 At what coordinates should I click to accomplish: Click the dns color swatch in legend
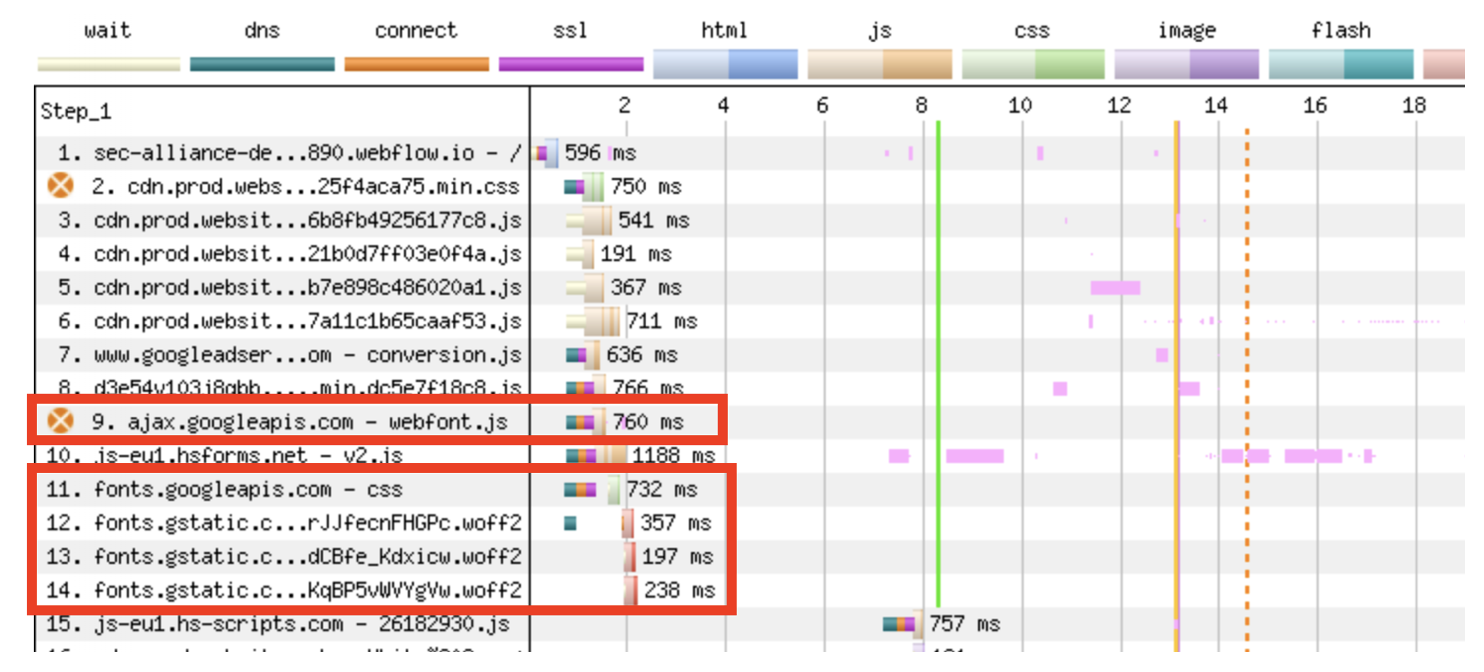tap(262, 64)
